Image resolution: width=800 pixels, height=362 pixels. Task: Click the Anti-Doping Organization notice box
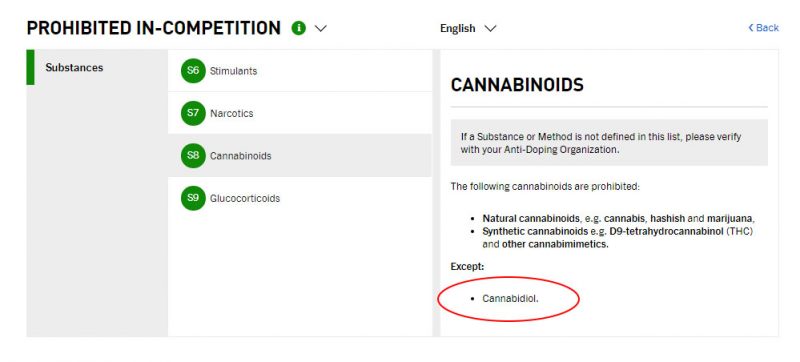pos(609,143)
